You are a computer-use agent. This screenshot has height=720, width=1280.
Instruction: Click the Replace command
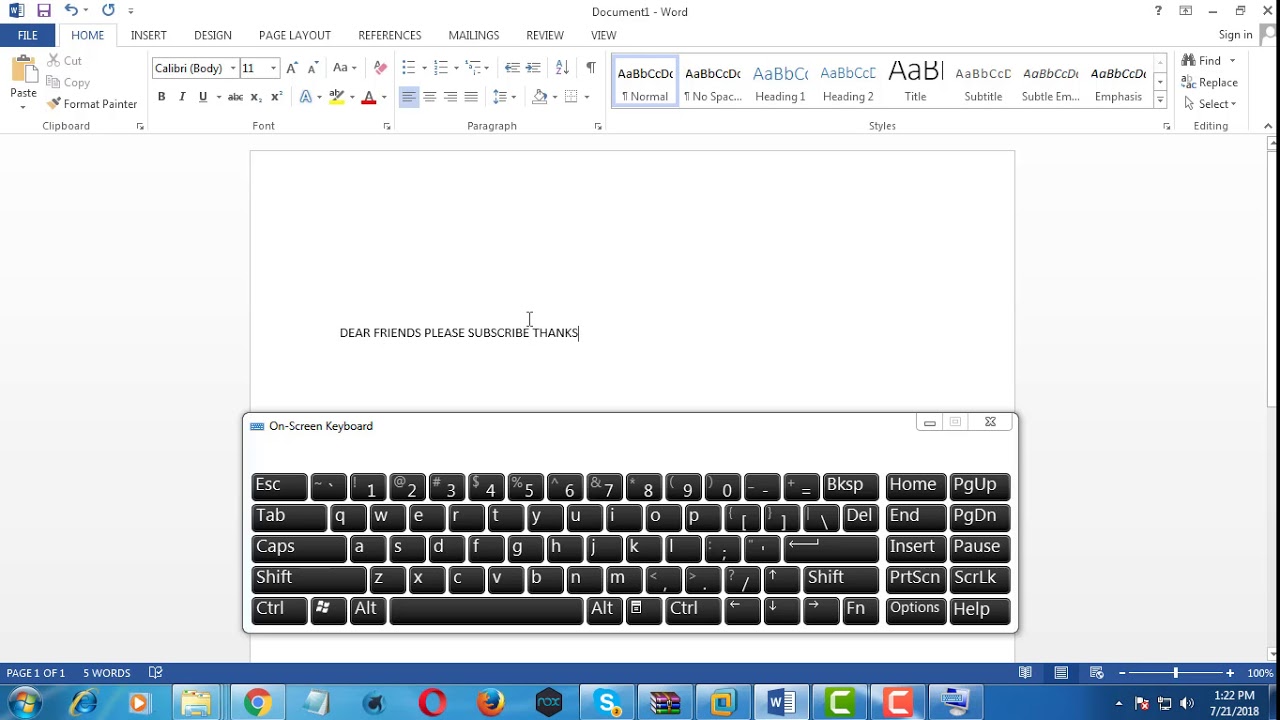point(1209,82)
